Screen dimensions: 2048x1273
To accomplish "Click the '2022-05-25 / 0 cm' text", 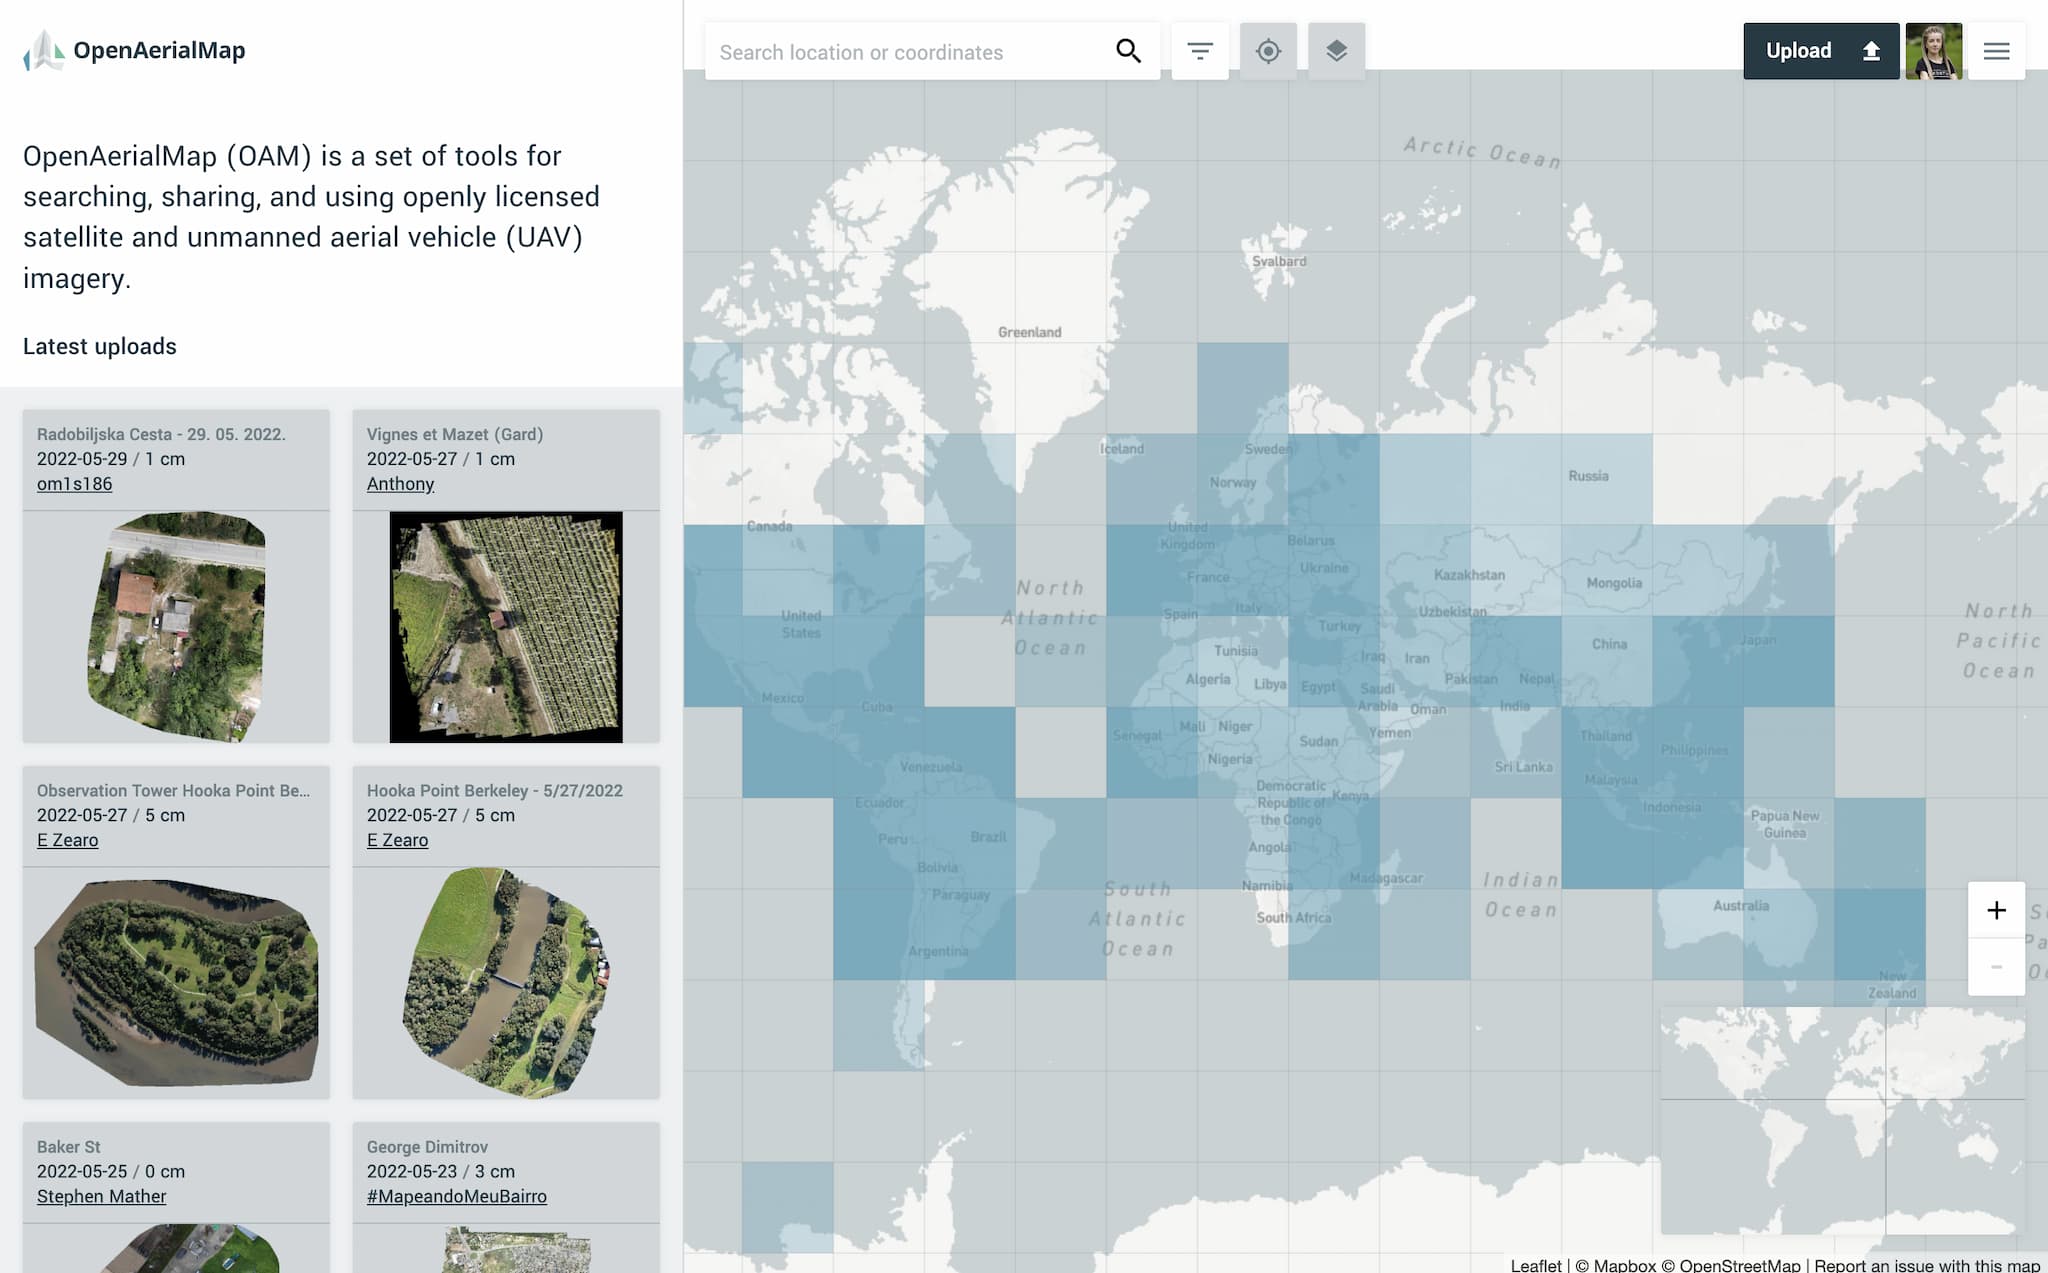I will 111,1171.
